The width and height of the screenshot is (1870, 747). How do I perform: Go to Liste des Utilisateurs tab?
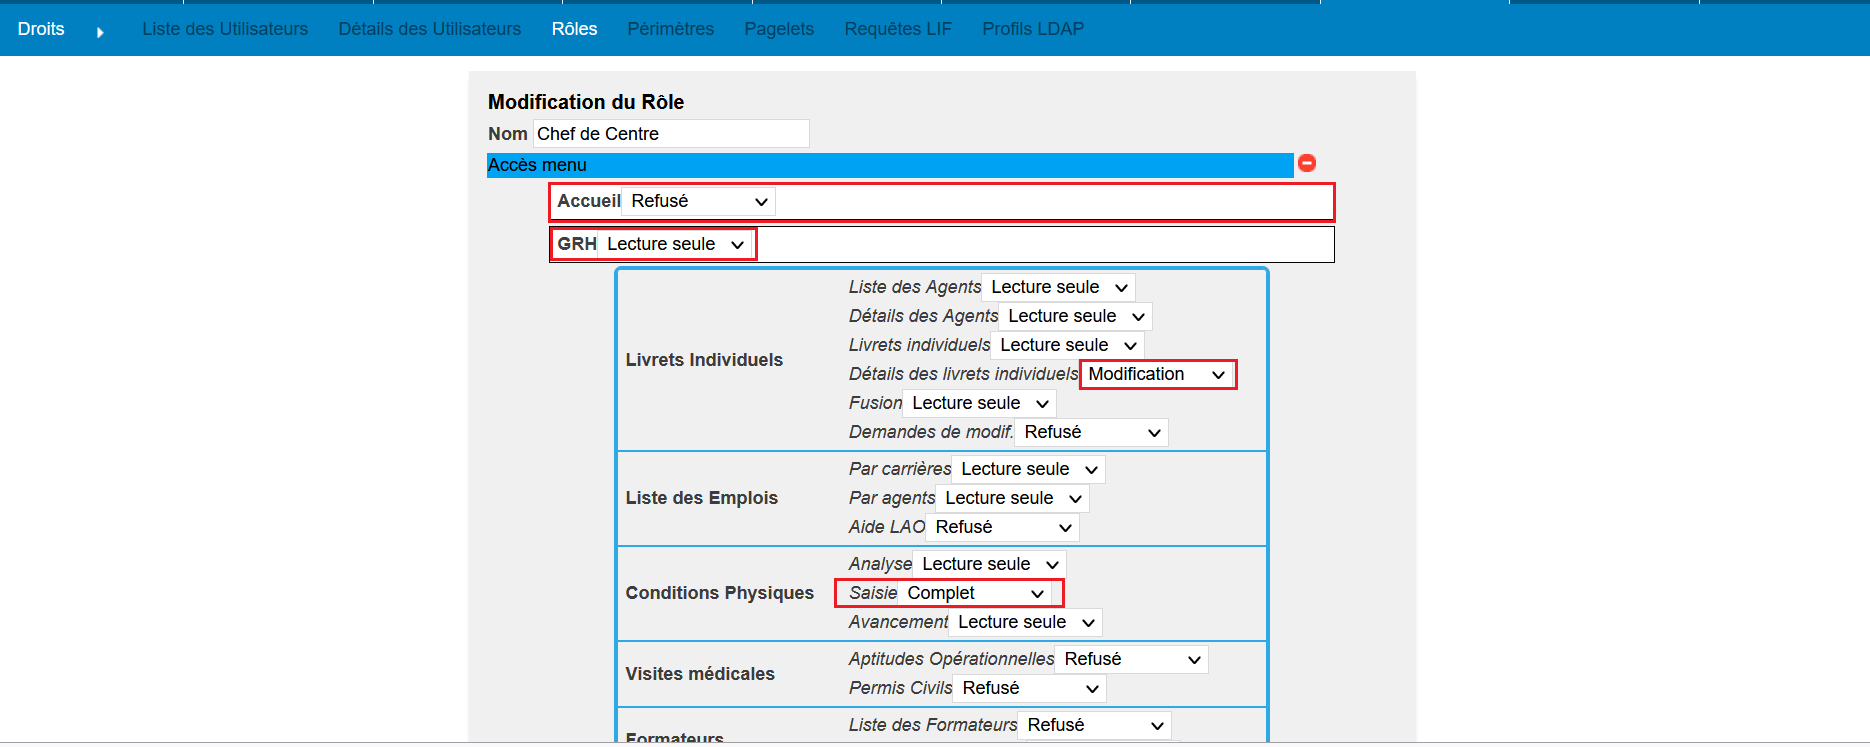click(225, 29)
